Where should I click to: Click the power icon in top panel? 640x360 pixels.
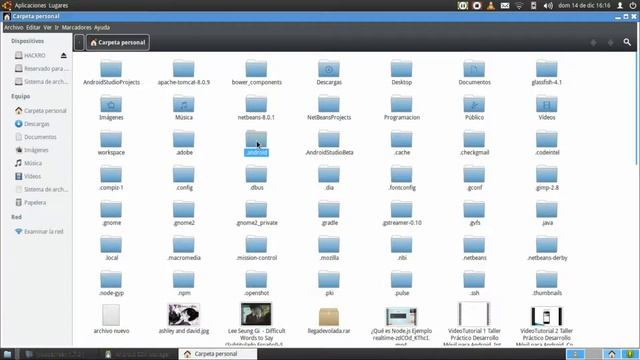[x=633, y=5]
